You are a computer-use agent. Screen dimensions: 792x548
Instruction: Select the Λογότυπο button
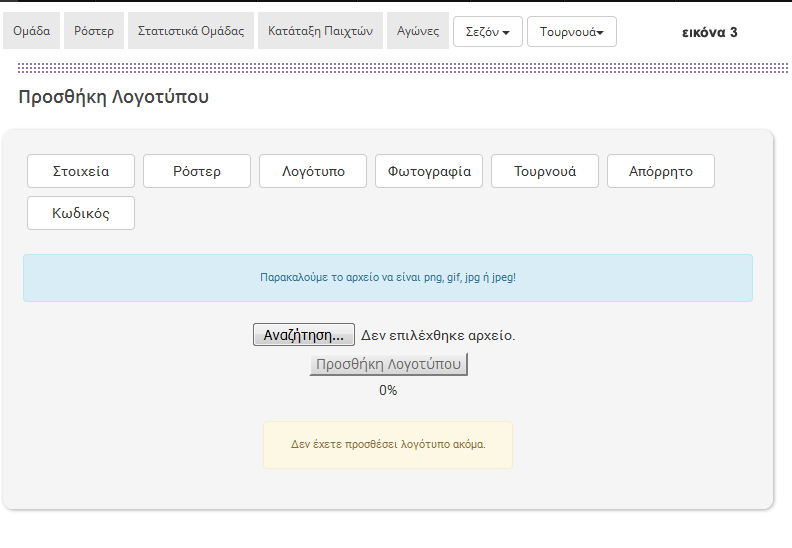click(x=313, y=171)
